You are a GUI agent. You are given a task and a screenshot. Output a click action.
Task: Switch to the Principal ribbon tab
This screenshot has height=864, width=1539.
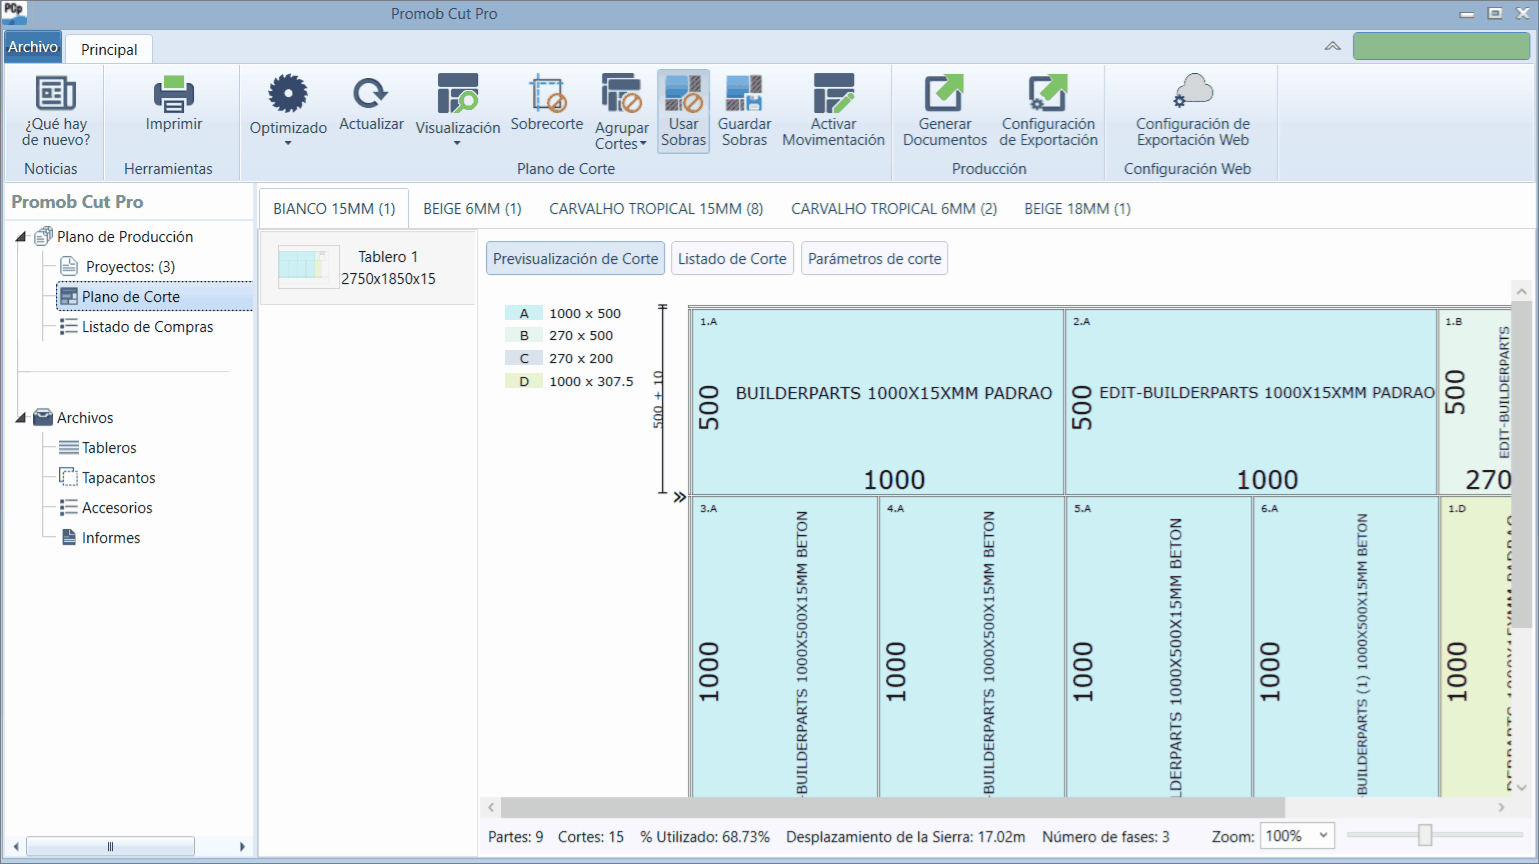[109, 49]
